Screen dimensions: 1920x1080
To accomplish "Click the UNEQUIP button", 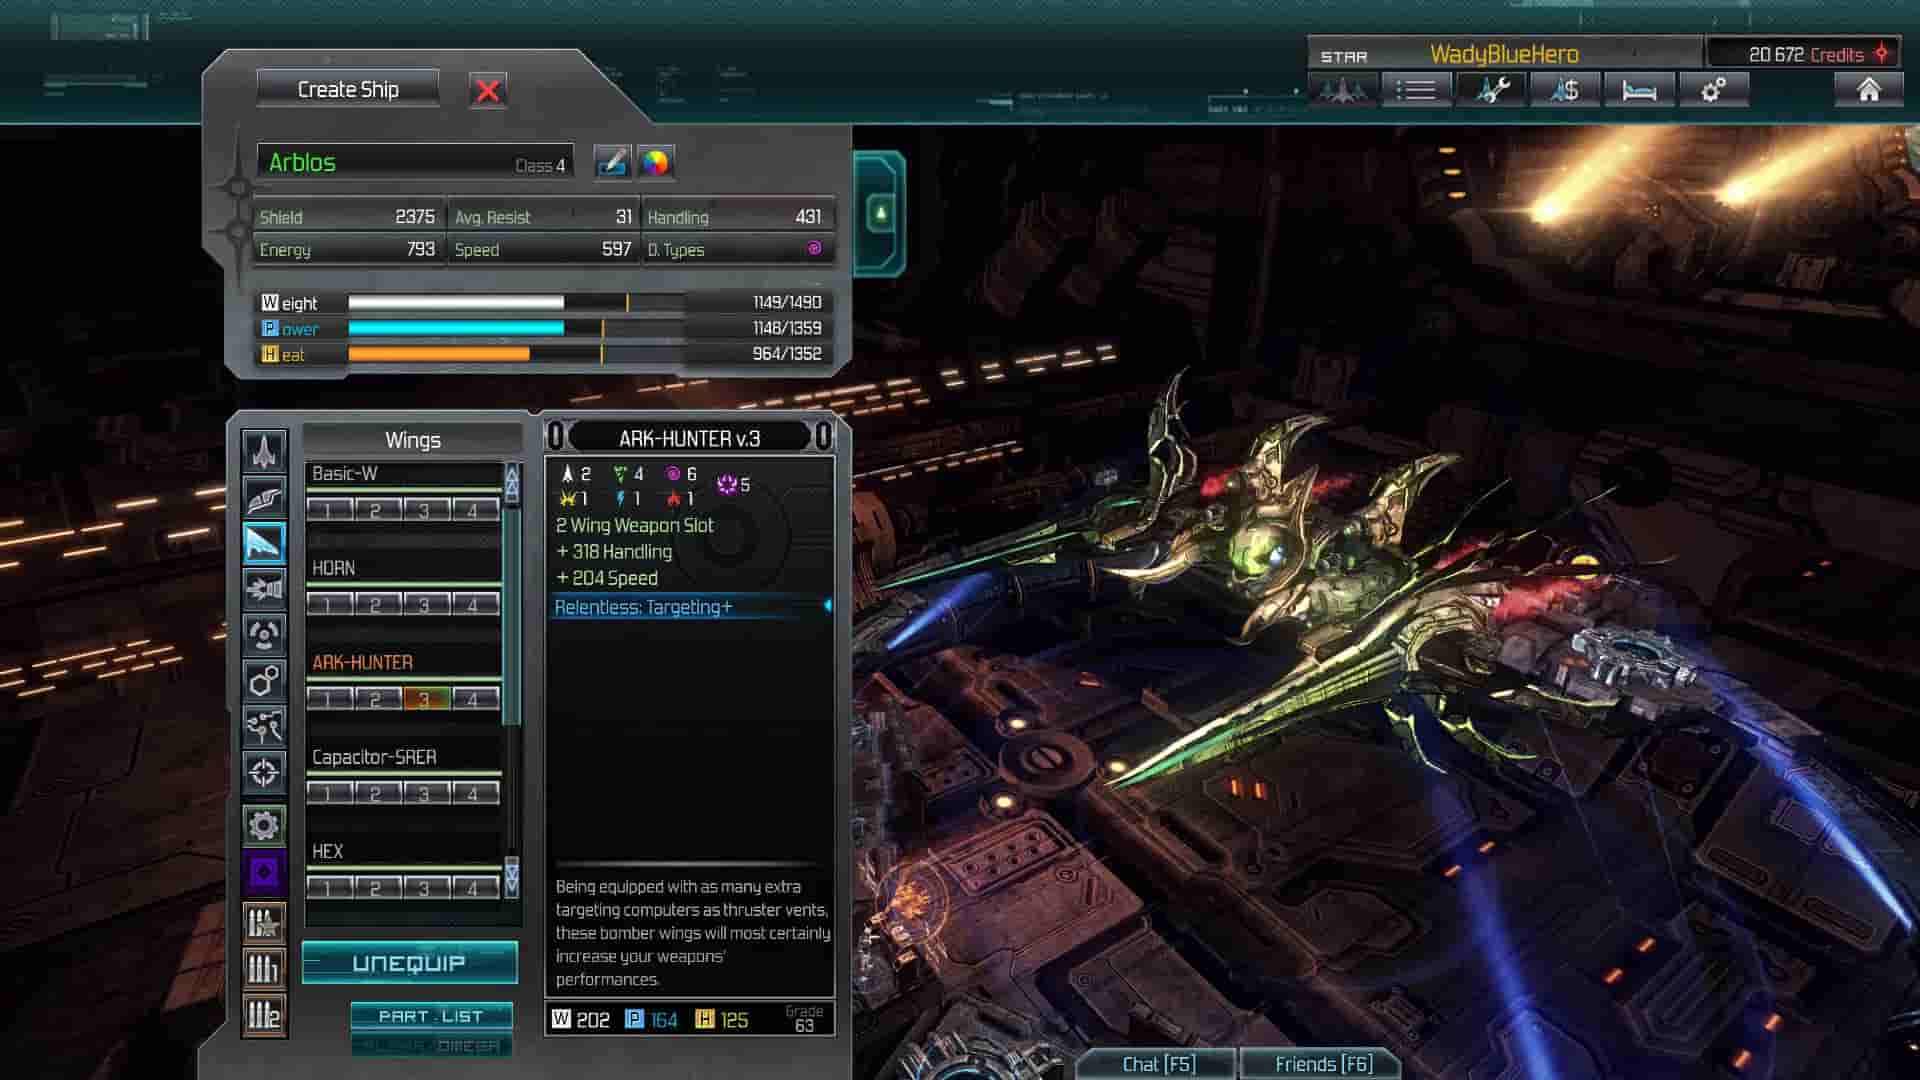I will (x=409, y=963).
